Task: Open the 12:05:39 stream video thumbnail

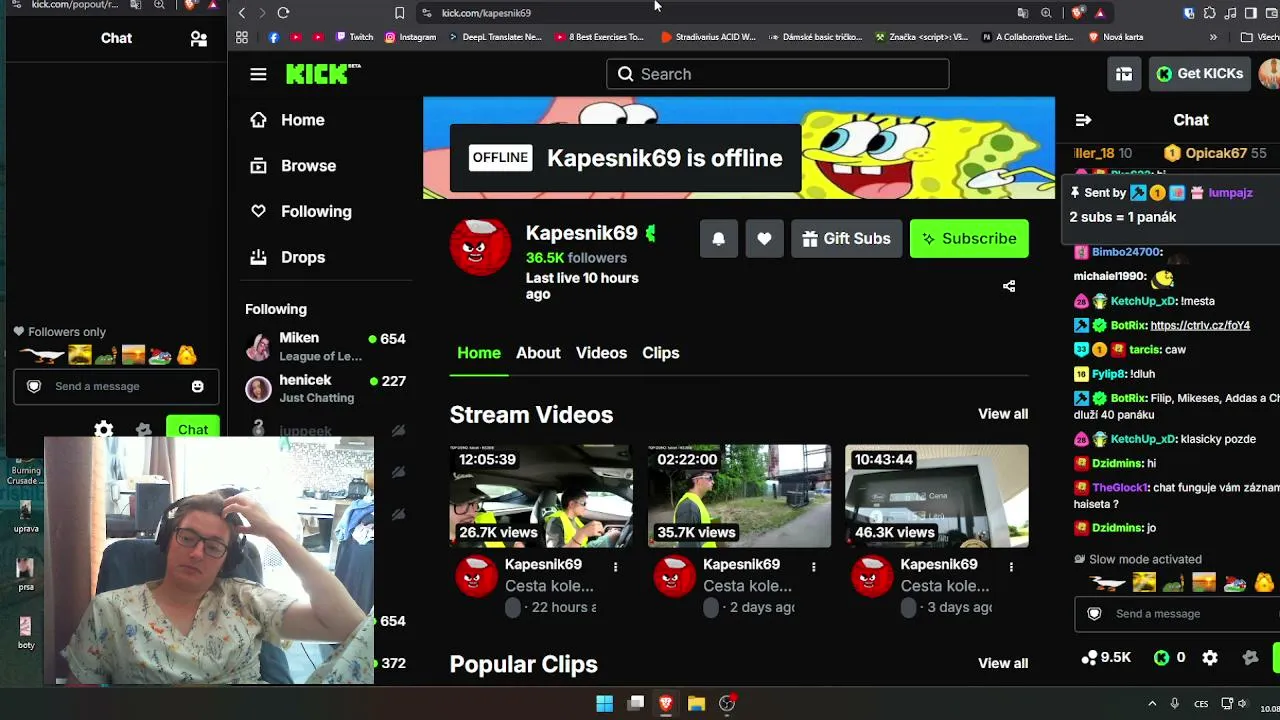Action: [541, 496]
